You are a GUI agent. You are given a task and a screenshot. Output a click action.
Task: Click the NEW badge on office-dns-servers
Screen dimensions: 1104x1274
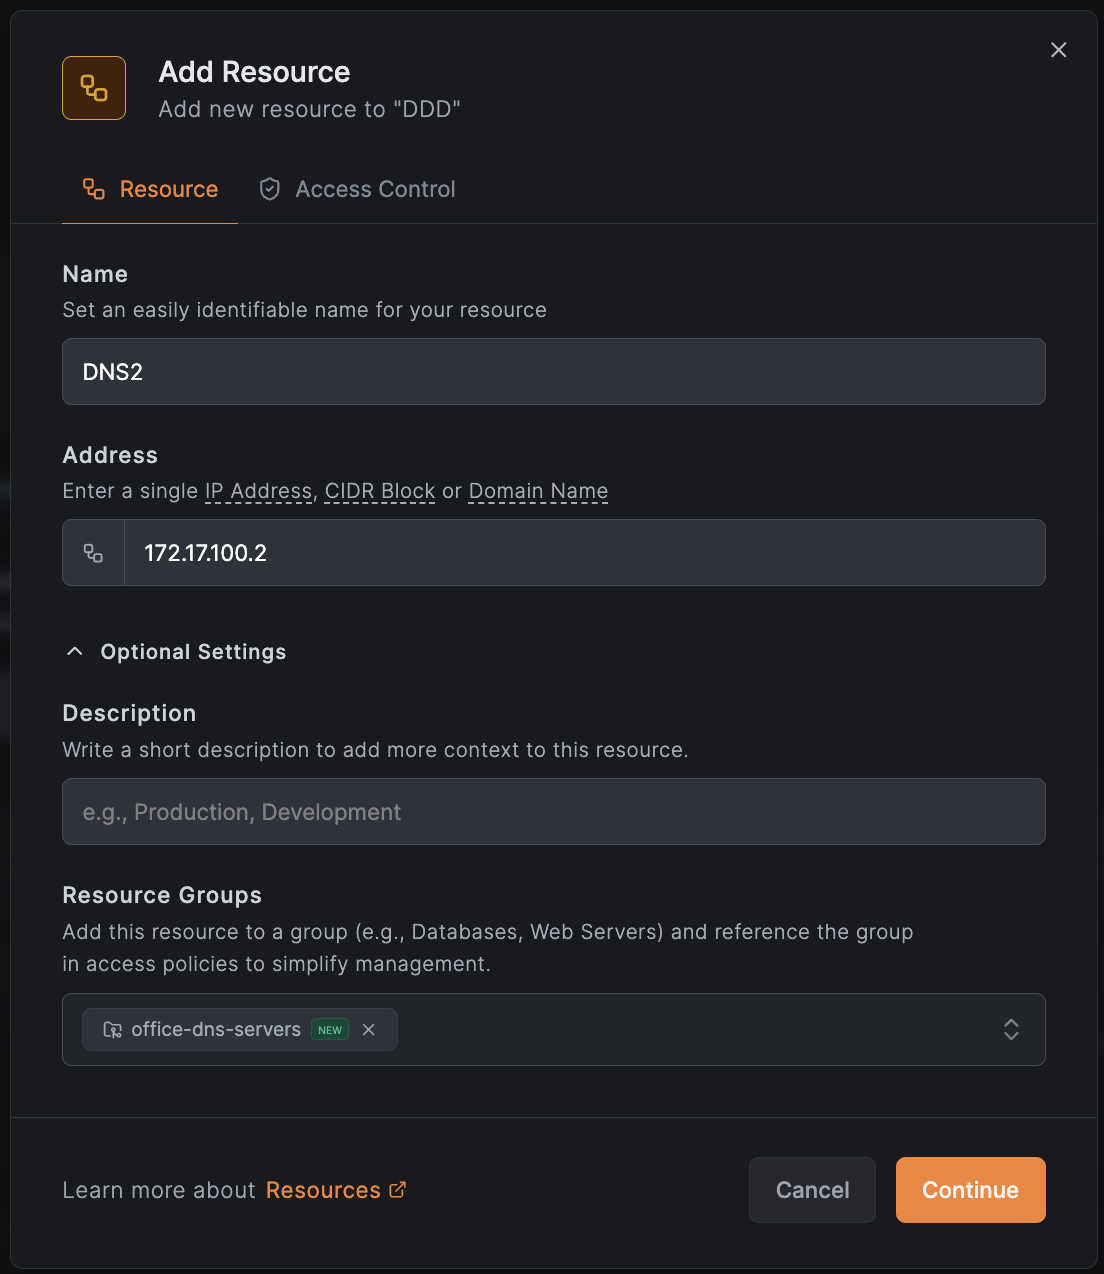tap(330, 1030)
